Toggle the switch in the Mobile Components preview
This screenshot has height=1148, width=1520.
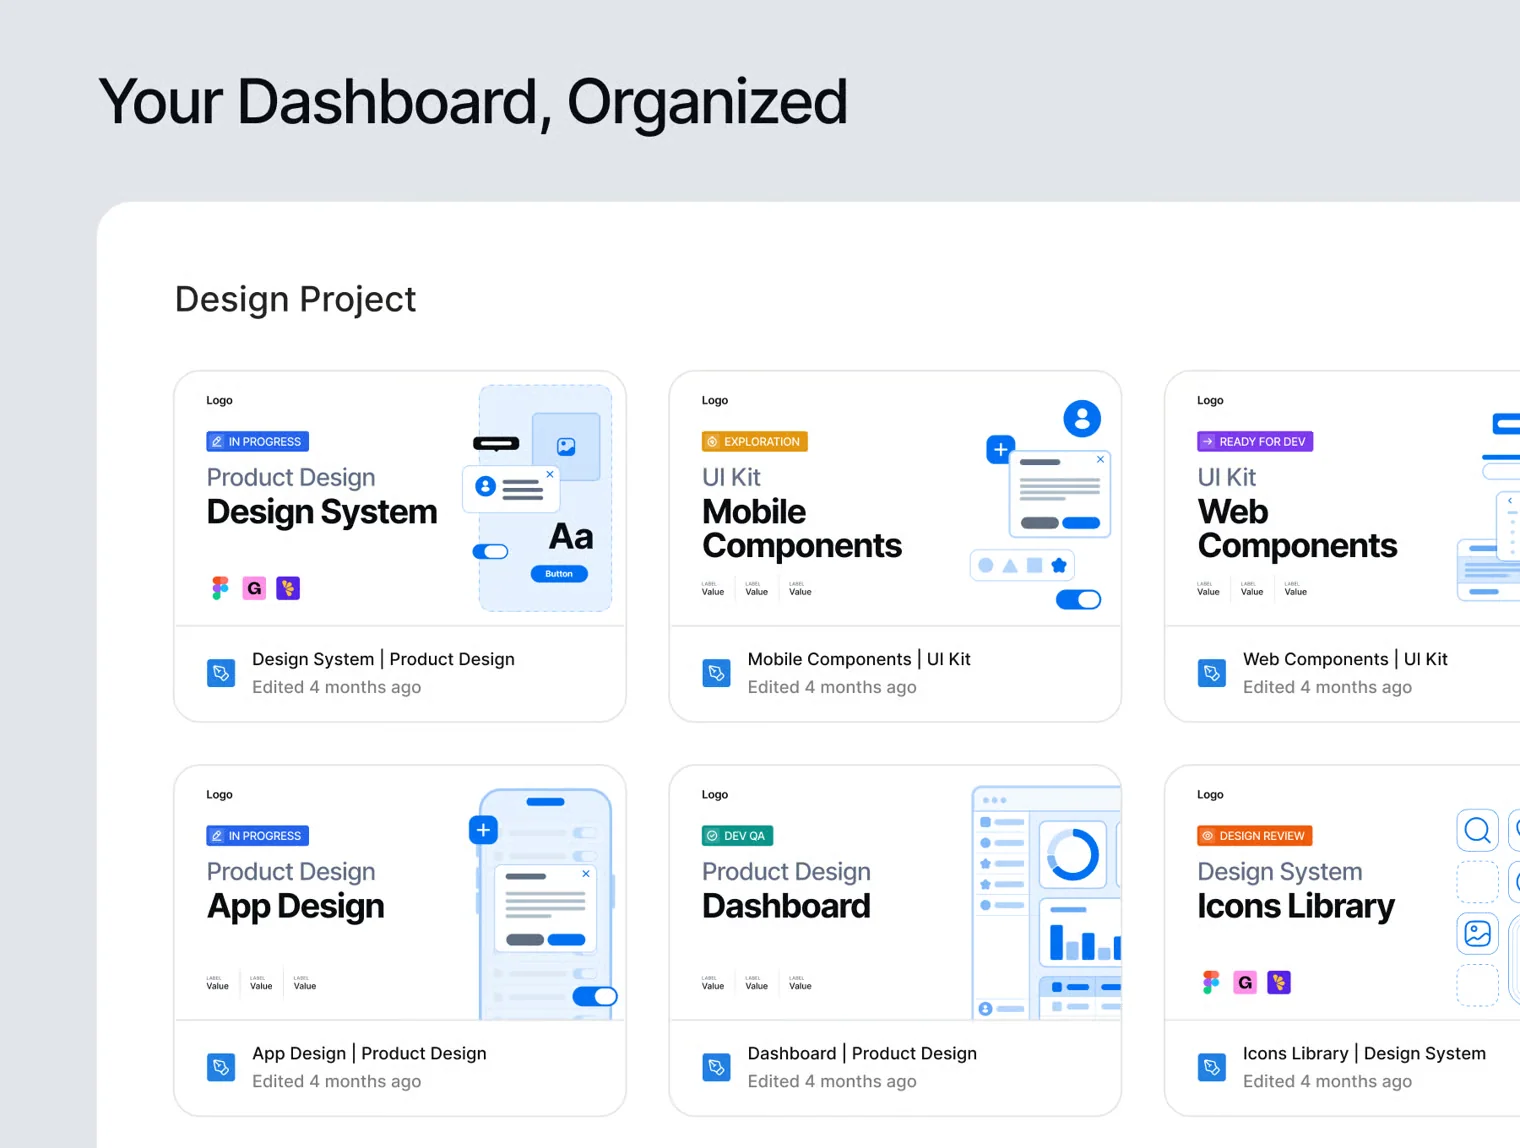[x=1078, y=599]
